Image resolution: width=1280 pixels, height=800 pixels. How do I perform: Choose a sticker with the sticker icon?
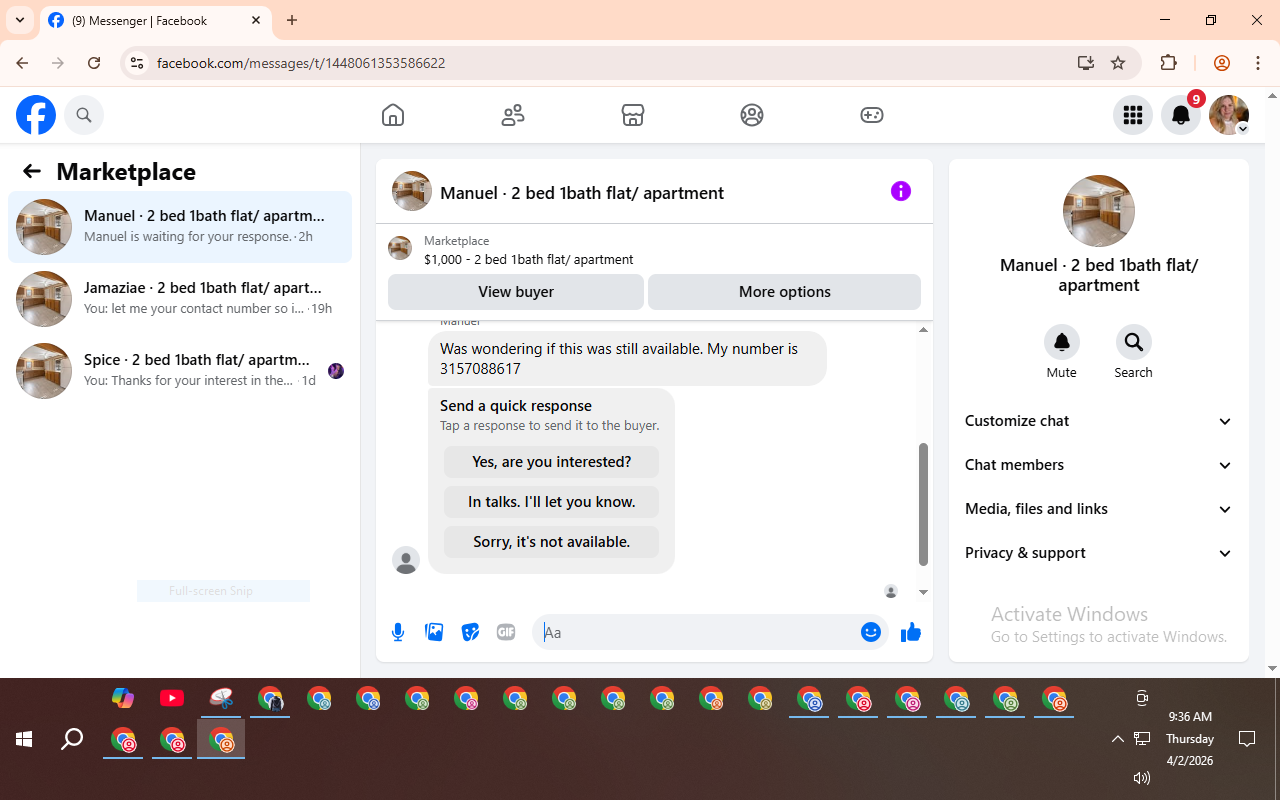click(470, 632)
